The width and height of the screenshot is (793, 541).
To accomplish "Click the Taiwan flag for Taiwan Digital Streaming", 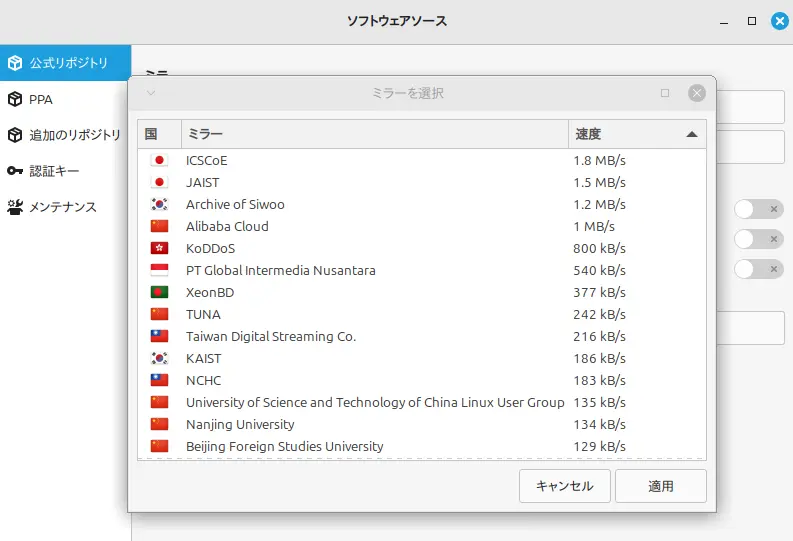I will tap(159, 336).
